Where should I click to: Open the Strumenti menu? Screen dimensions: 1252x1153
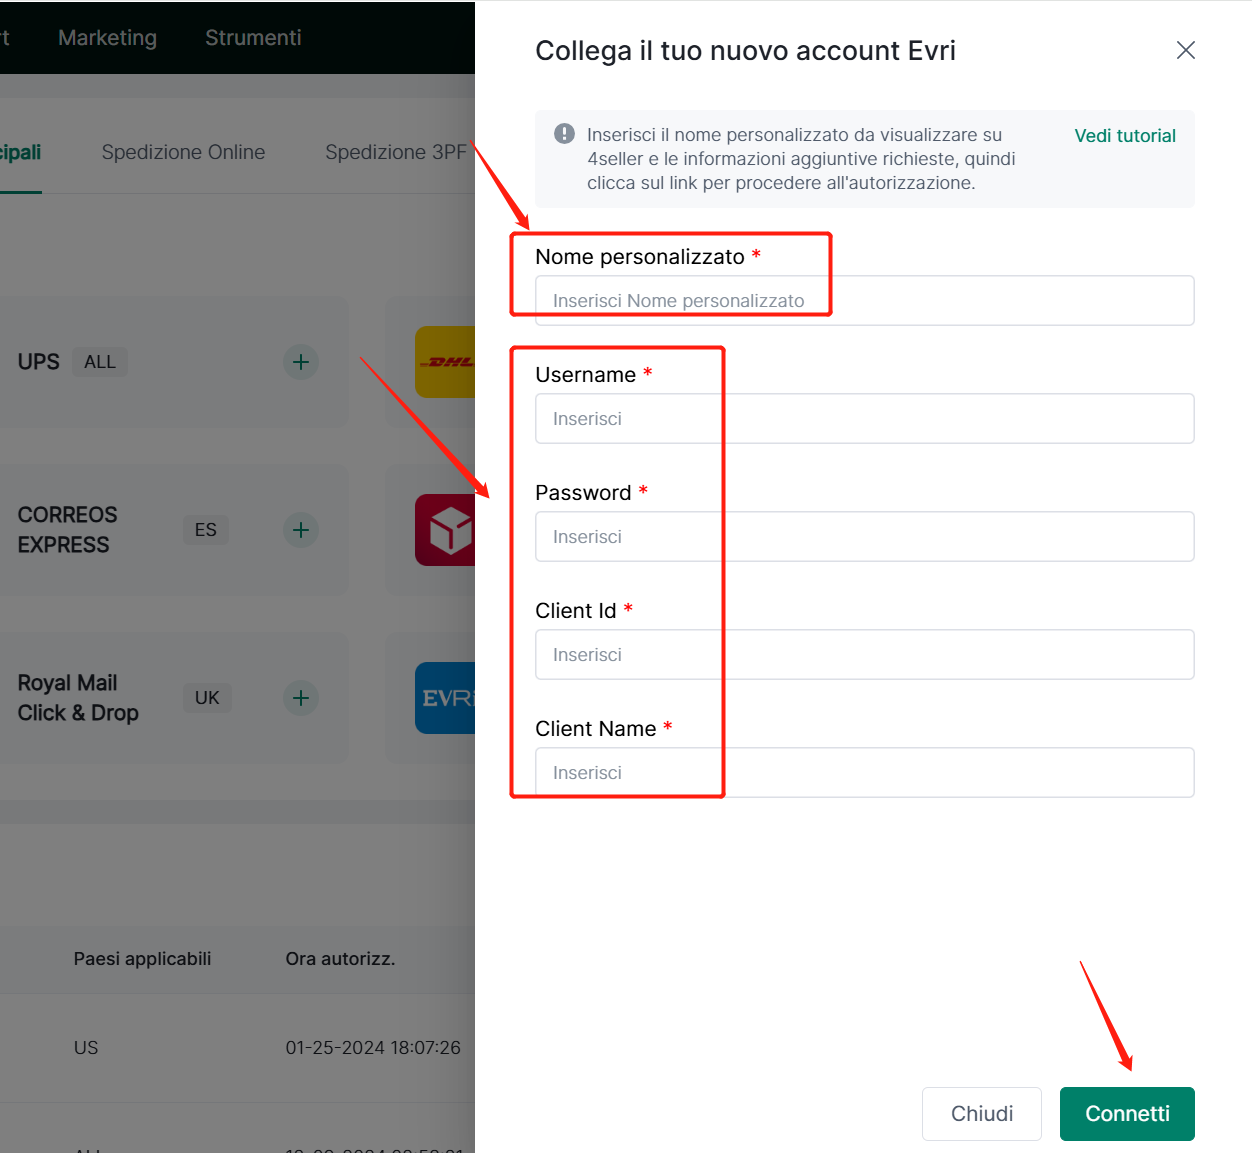253,38
